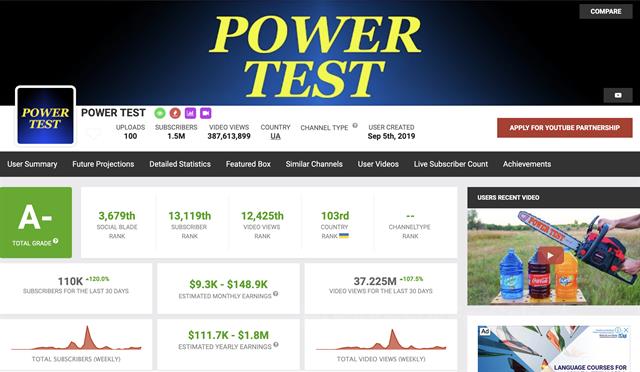Click the POWER TEST channel avatar
640x372 pixels.
[45, 116]
